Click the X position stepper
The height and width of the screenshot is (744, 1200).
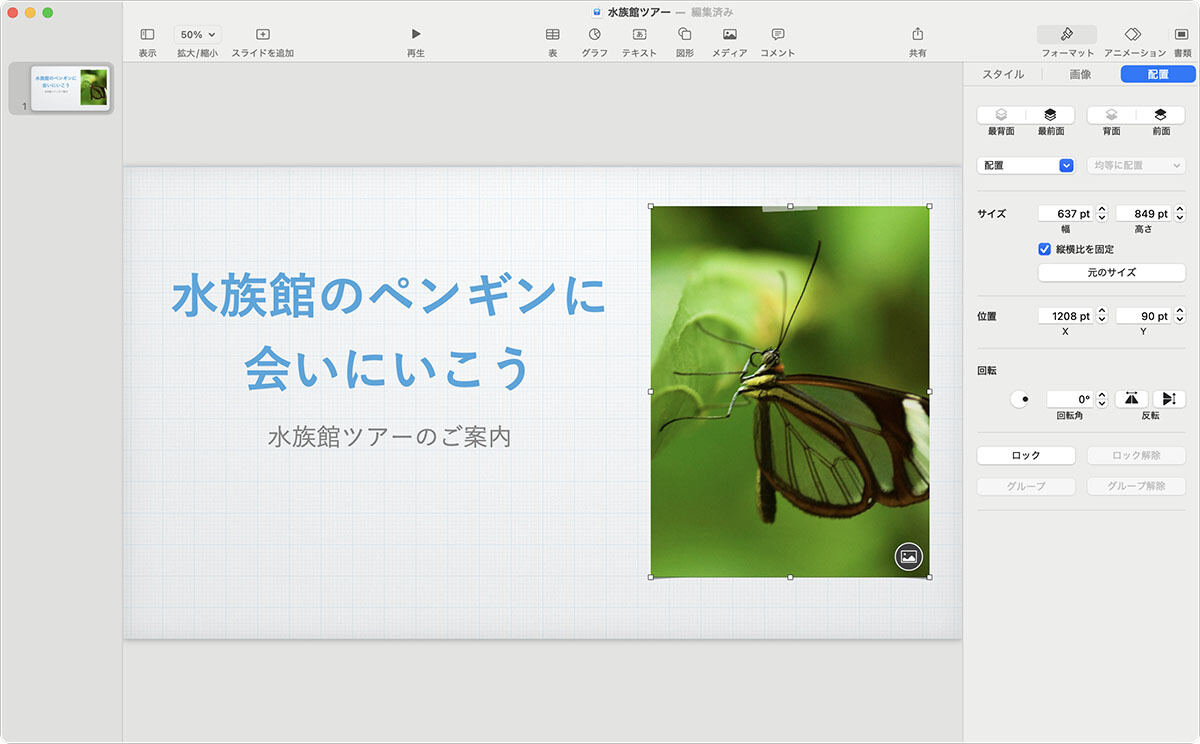(1102, 316)
